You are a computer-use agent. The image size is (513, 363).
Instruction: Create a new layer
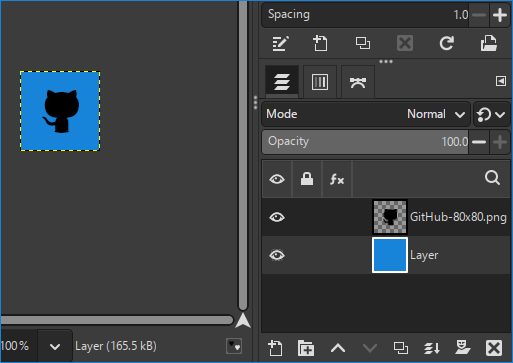[x=275, y=348]
